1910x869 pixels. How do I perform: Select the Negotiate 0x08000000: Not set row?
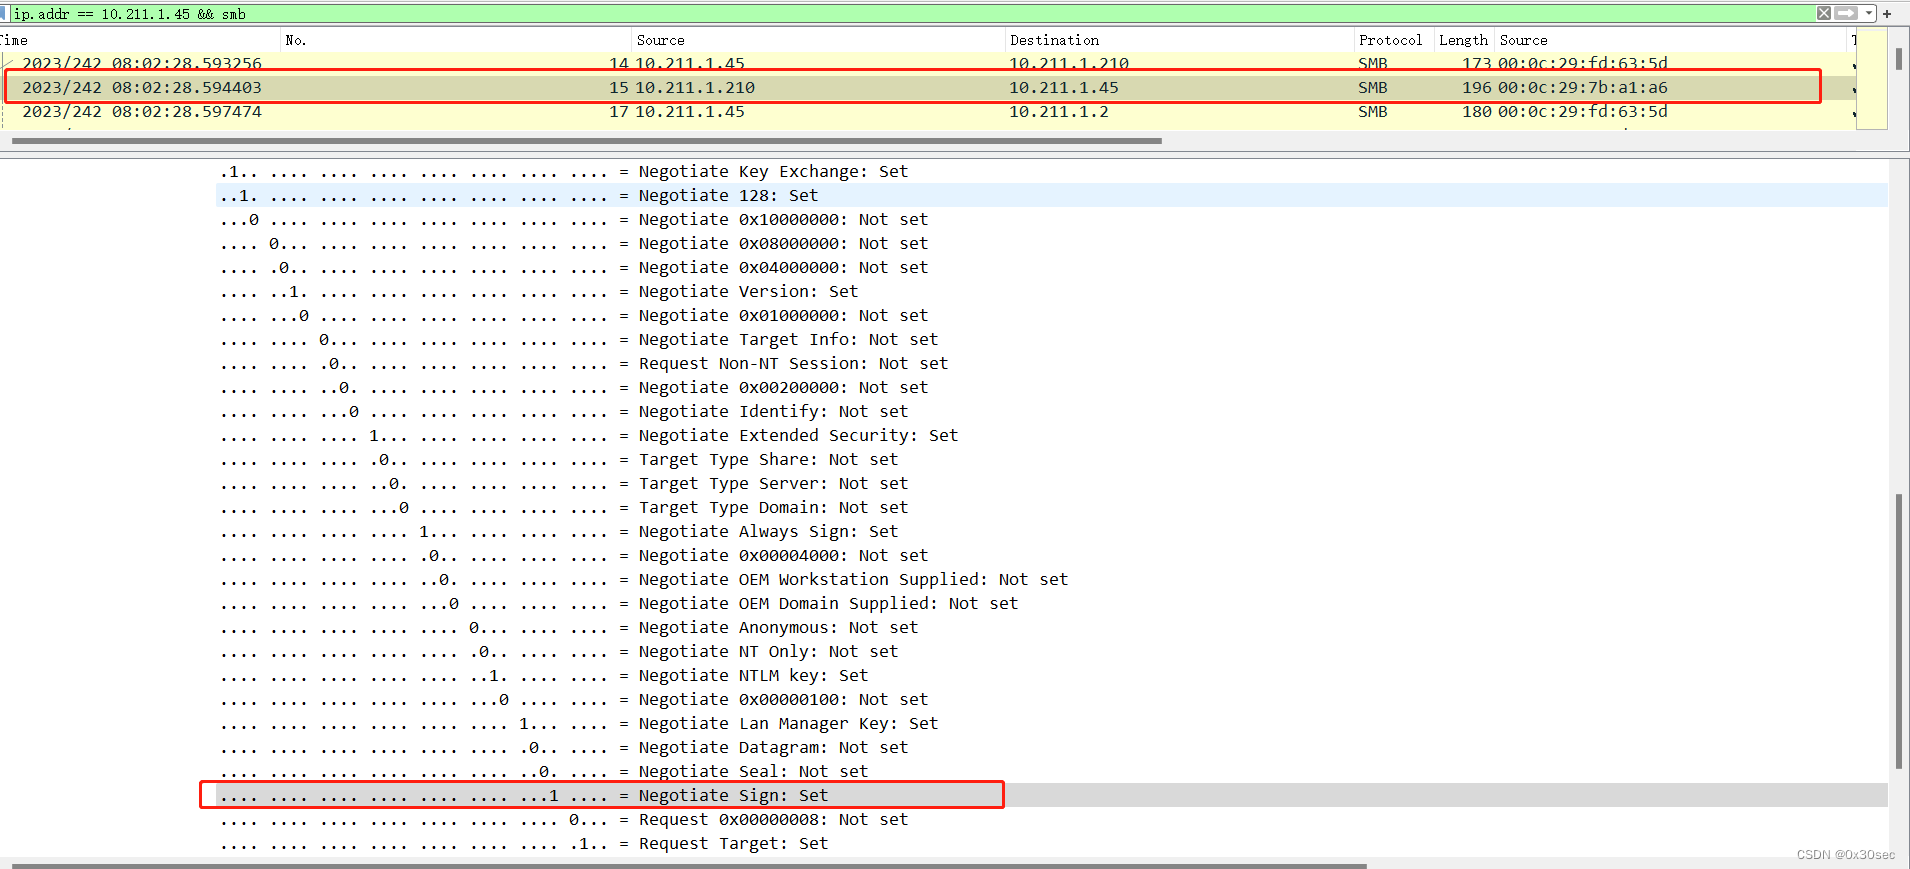click(x=1052, y=244)
